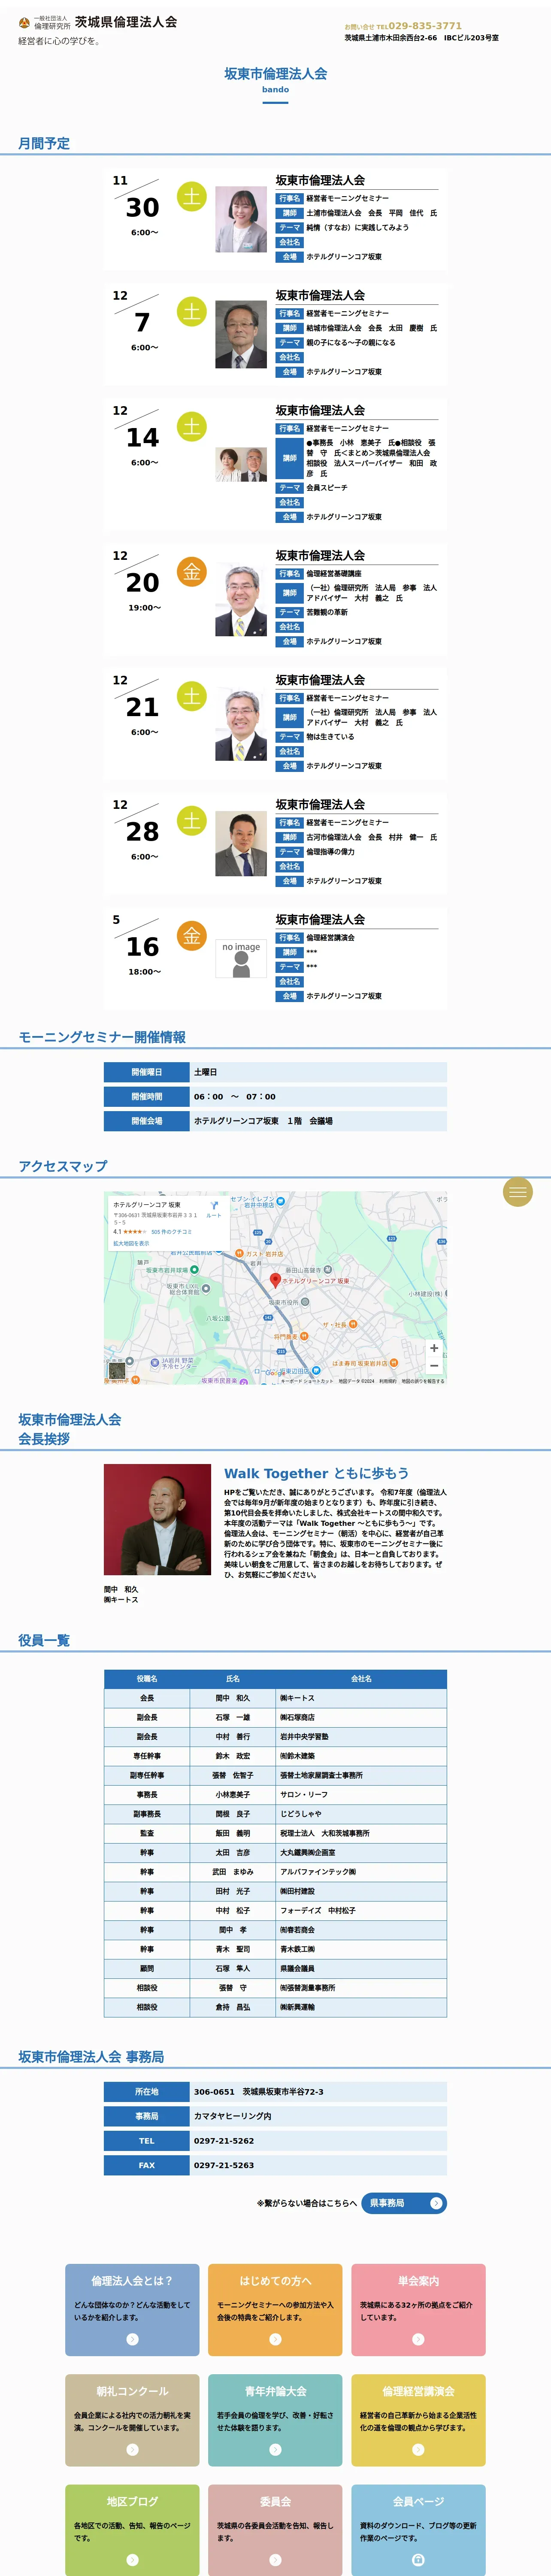
Task: Click the 県事務局 button
Action: click(x=403, y=2203)
